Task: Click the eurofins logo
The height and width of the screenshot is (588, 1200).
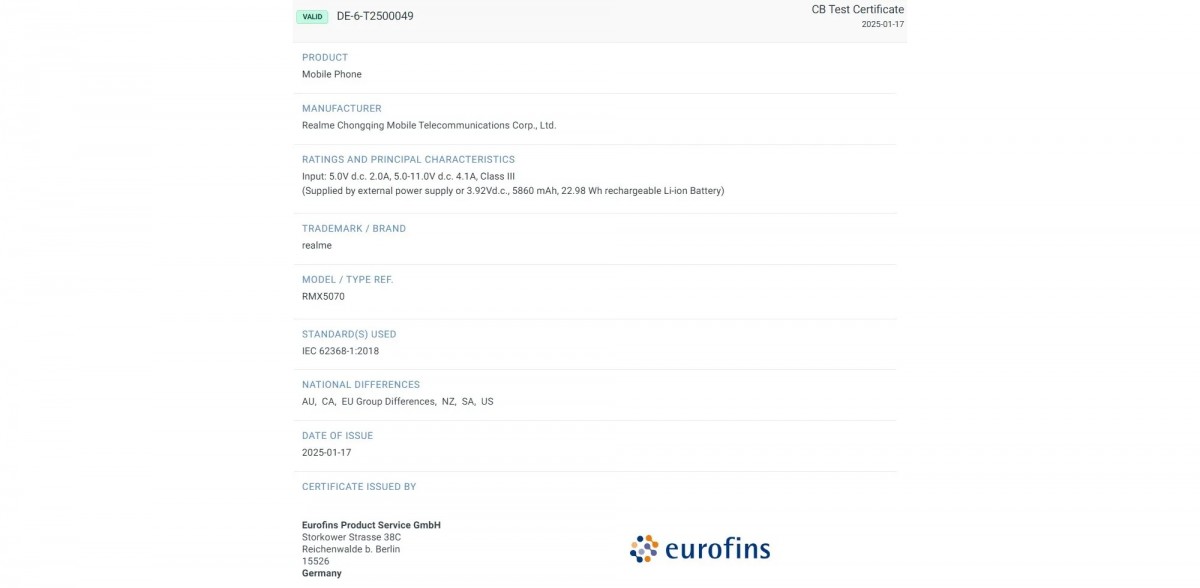Action: (x=700, y=548)
